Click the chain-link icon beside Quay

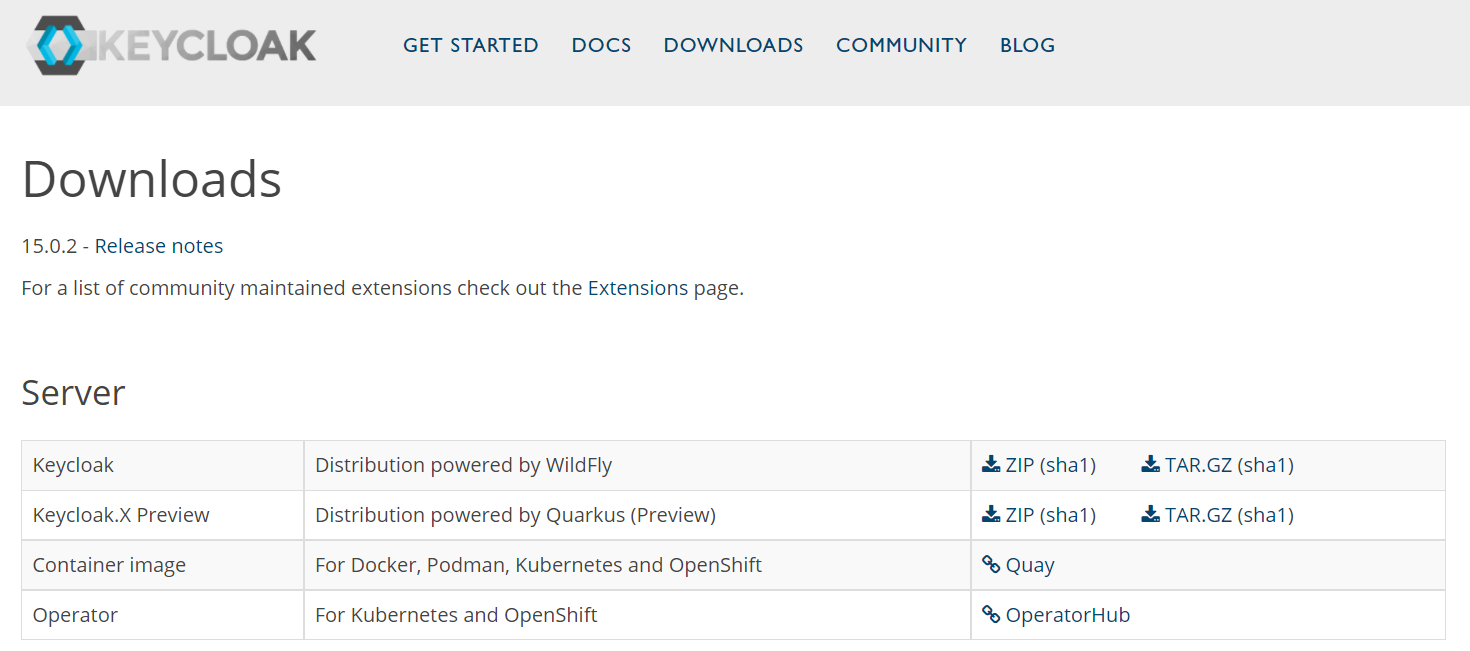coord(991,564)
